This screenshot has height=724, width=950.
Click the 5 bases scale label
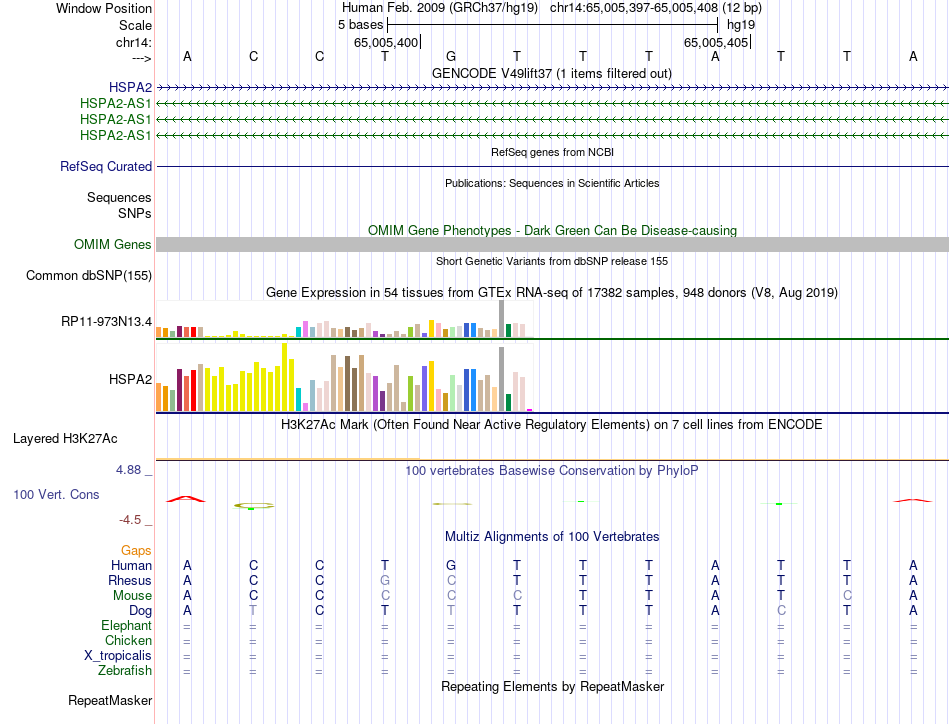coord(360,25)
